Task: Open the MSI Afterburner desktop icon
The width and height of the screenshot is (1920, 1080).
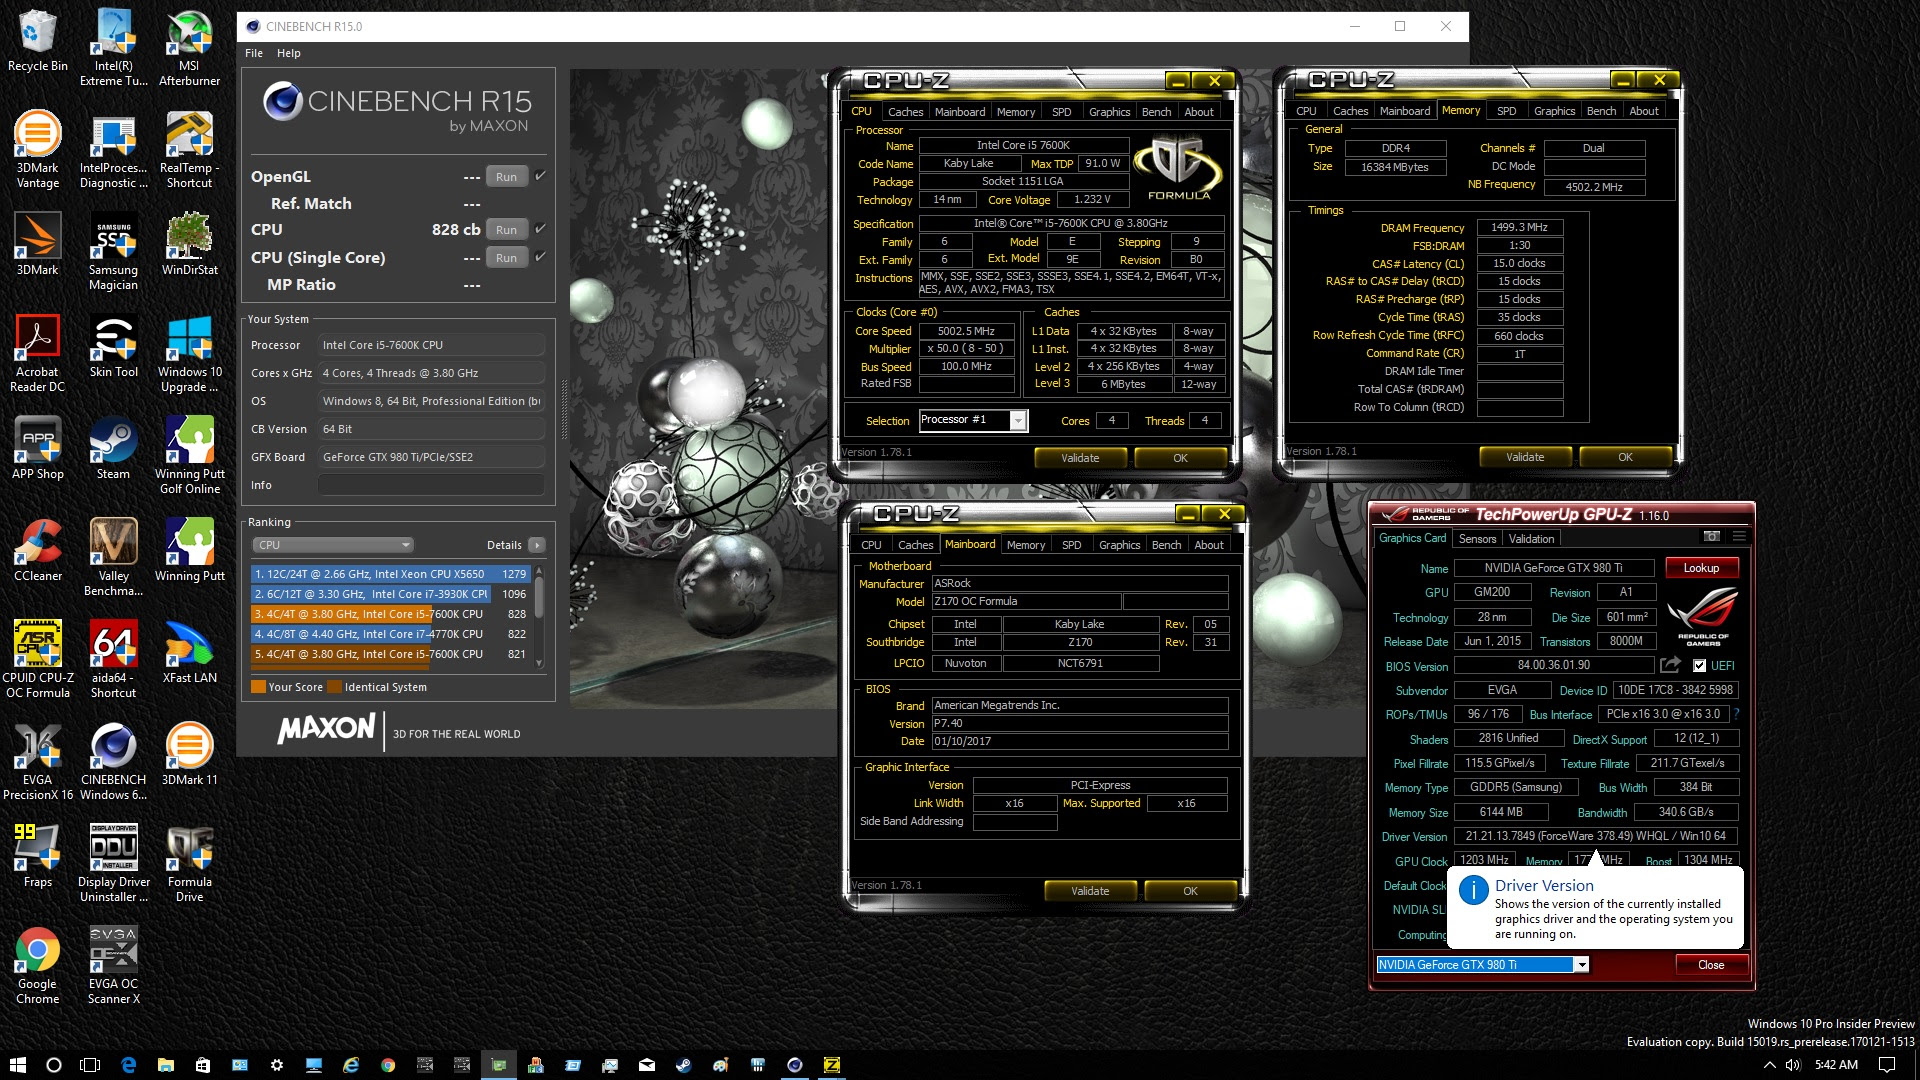Action: [189, 47]
